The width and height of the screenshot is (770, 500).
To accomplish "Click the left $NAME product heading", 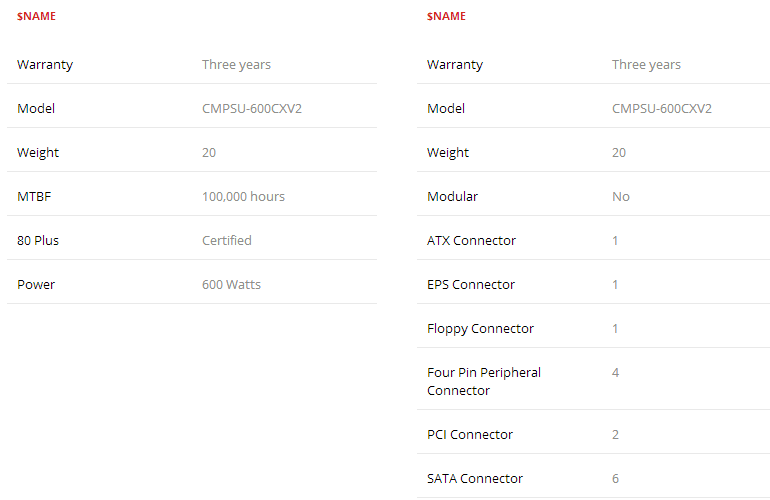I will [36, 16].
